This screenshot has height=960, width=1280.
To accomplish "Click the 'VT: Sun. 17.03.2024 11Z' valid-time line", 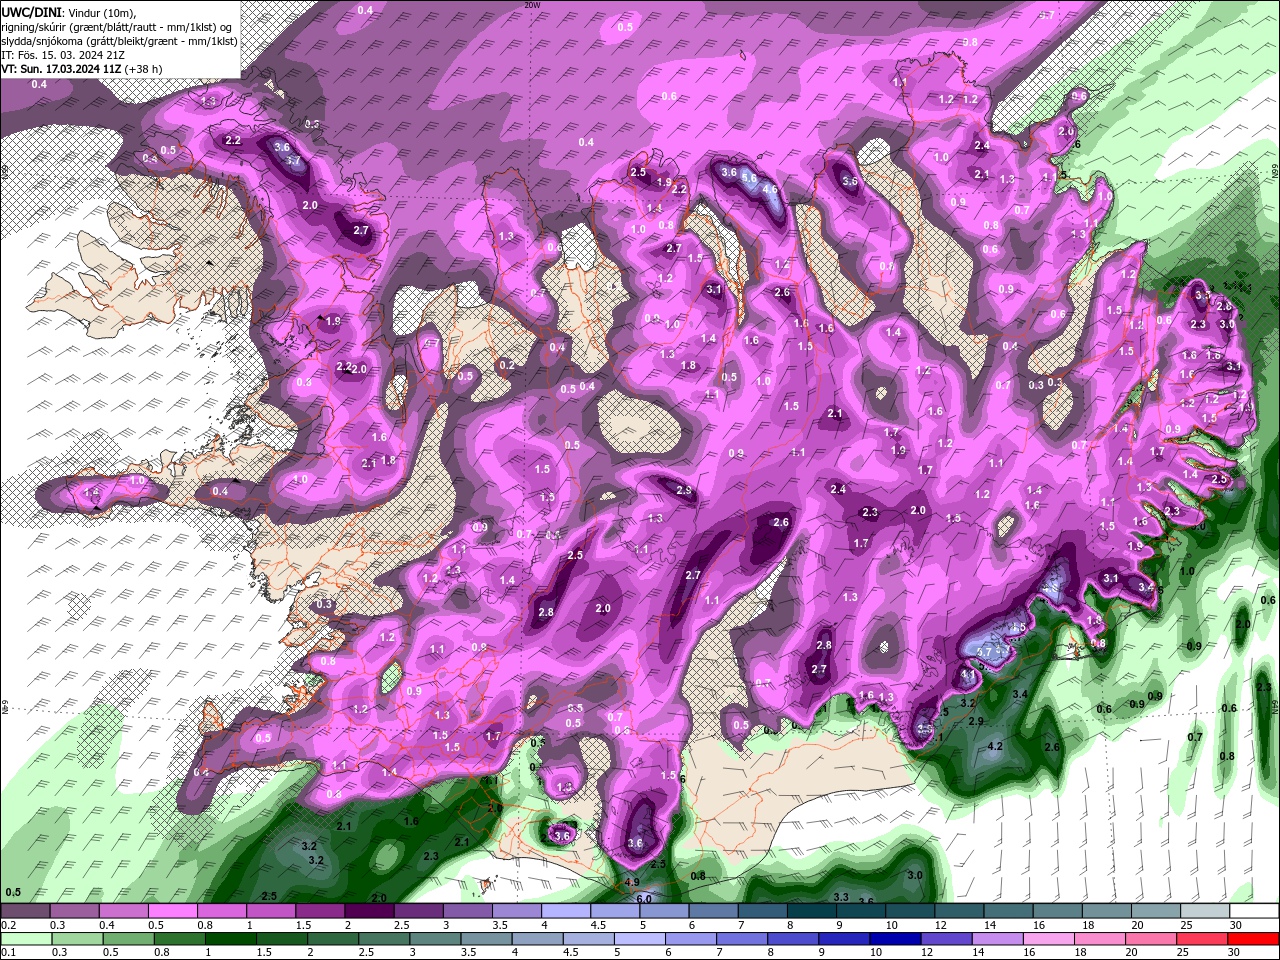I will pos(82,69).
